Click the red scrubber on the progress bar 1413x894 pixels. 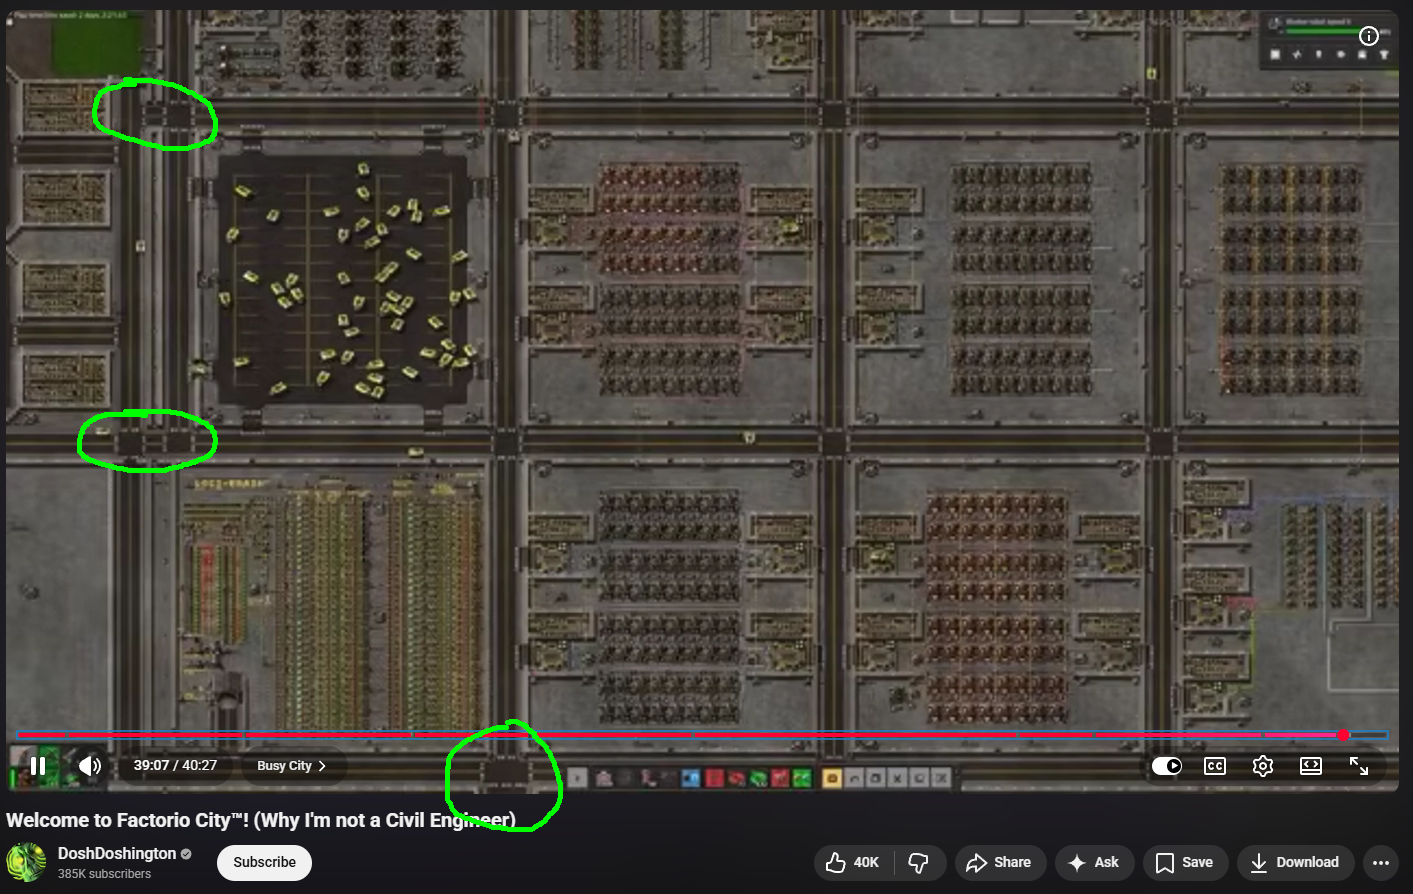pos(1343,735)
